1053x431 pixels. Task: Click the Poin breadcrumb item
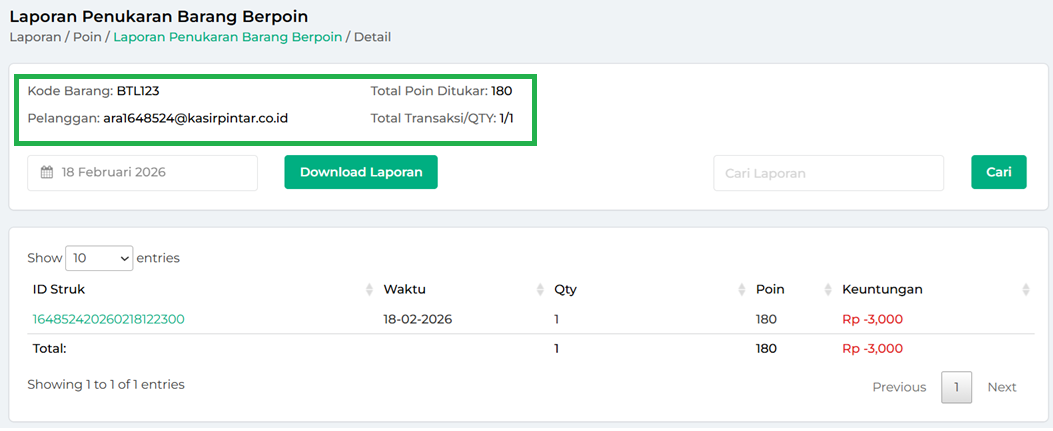(x=88, y=37)
